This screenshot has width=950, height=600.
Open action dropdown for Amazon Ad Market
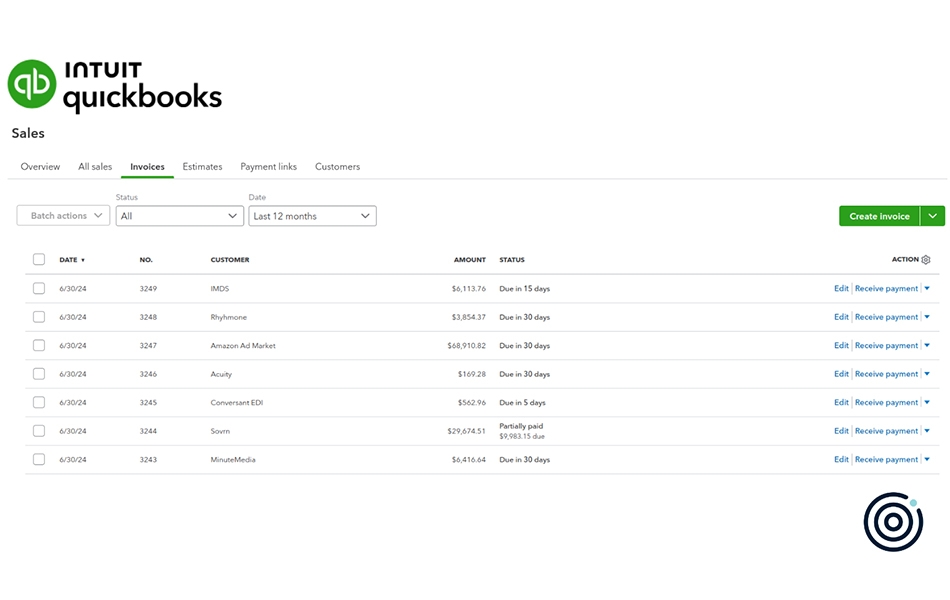pyautogui.click(x=927, y=345)
